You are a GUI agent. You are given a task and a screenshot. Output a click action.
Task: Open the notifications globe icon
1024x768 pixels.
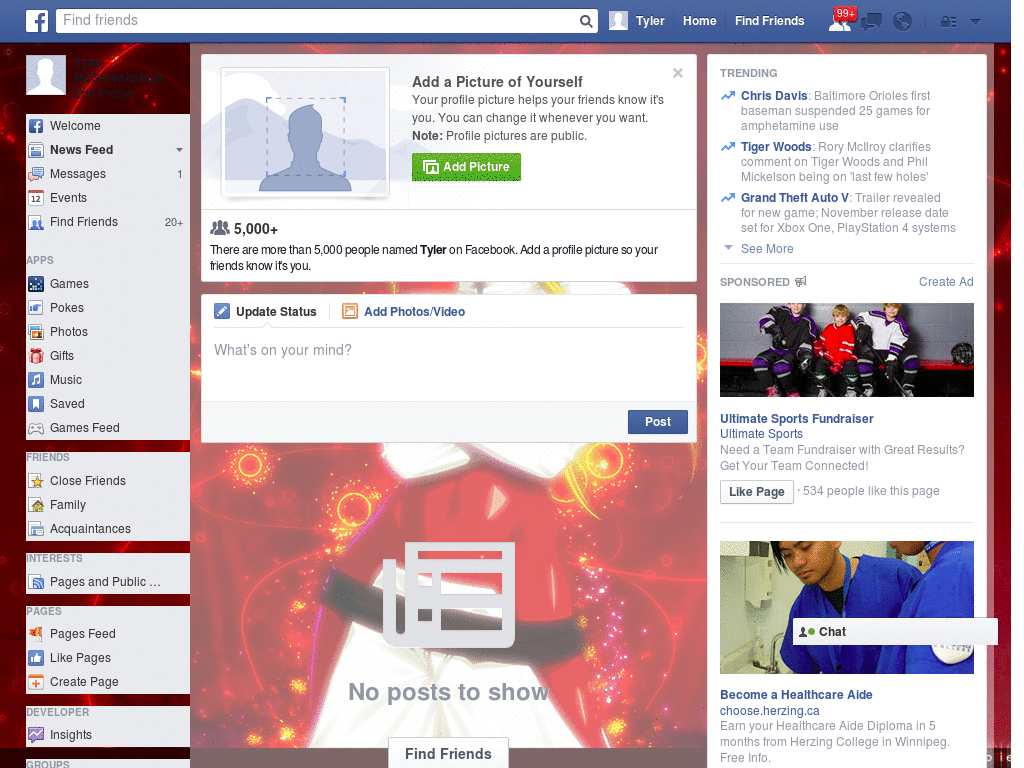point(902,22)
